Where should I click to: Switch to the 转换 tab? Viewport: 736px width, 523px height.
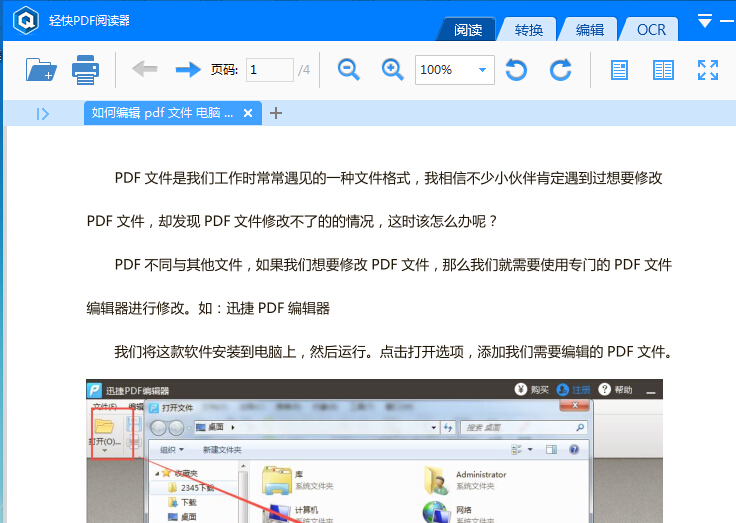[529, 30]
